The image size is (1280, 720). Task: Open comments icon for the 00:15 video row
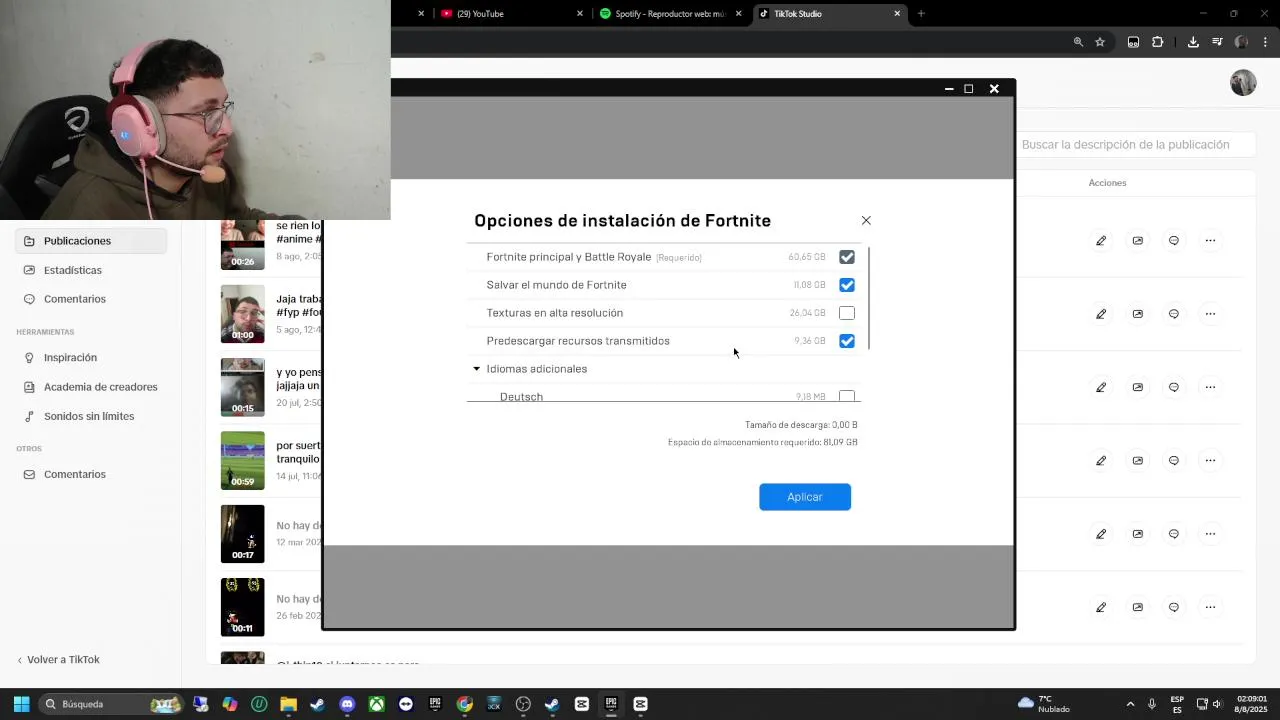click(1174, 387)
